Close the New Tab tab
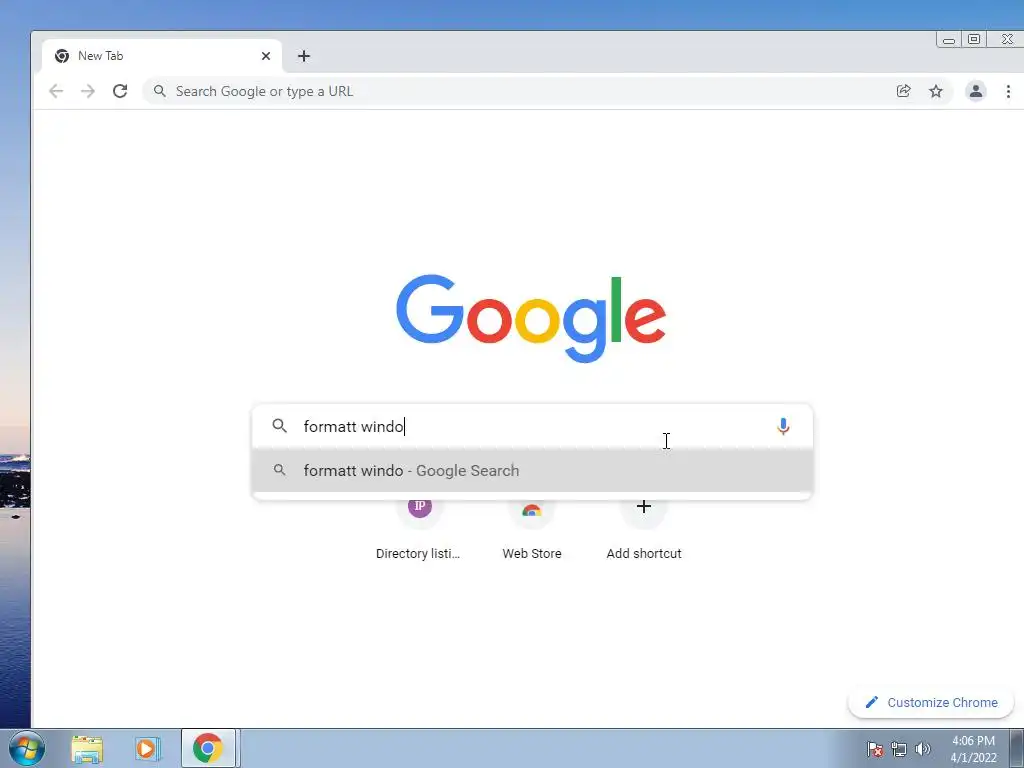Viewport: 1024px width, 768px height. pos(266,56)
